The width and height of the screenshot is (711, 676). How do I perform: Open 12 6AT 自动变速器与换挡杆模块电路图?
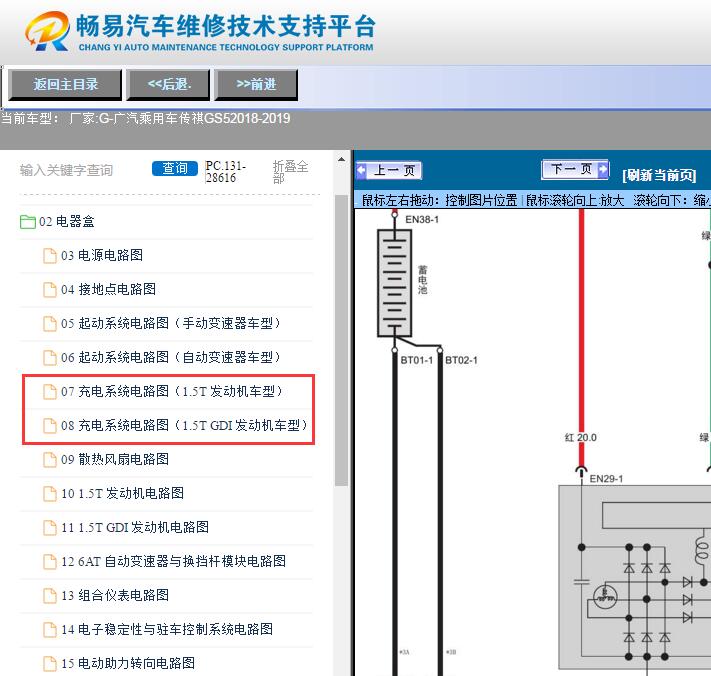(x=174, y=561)
